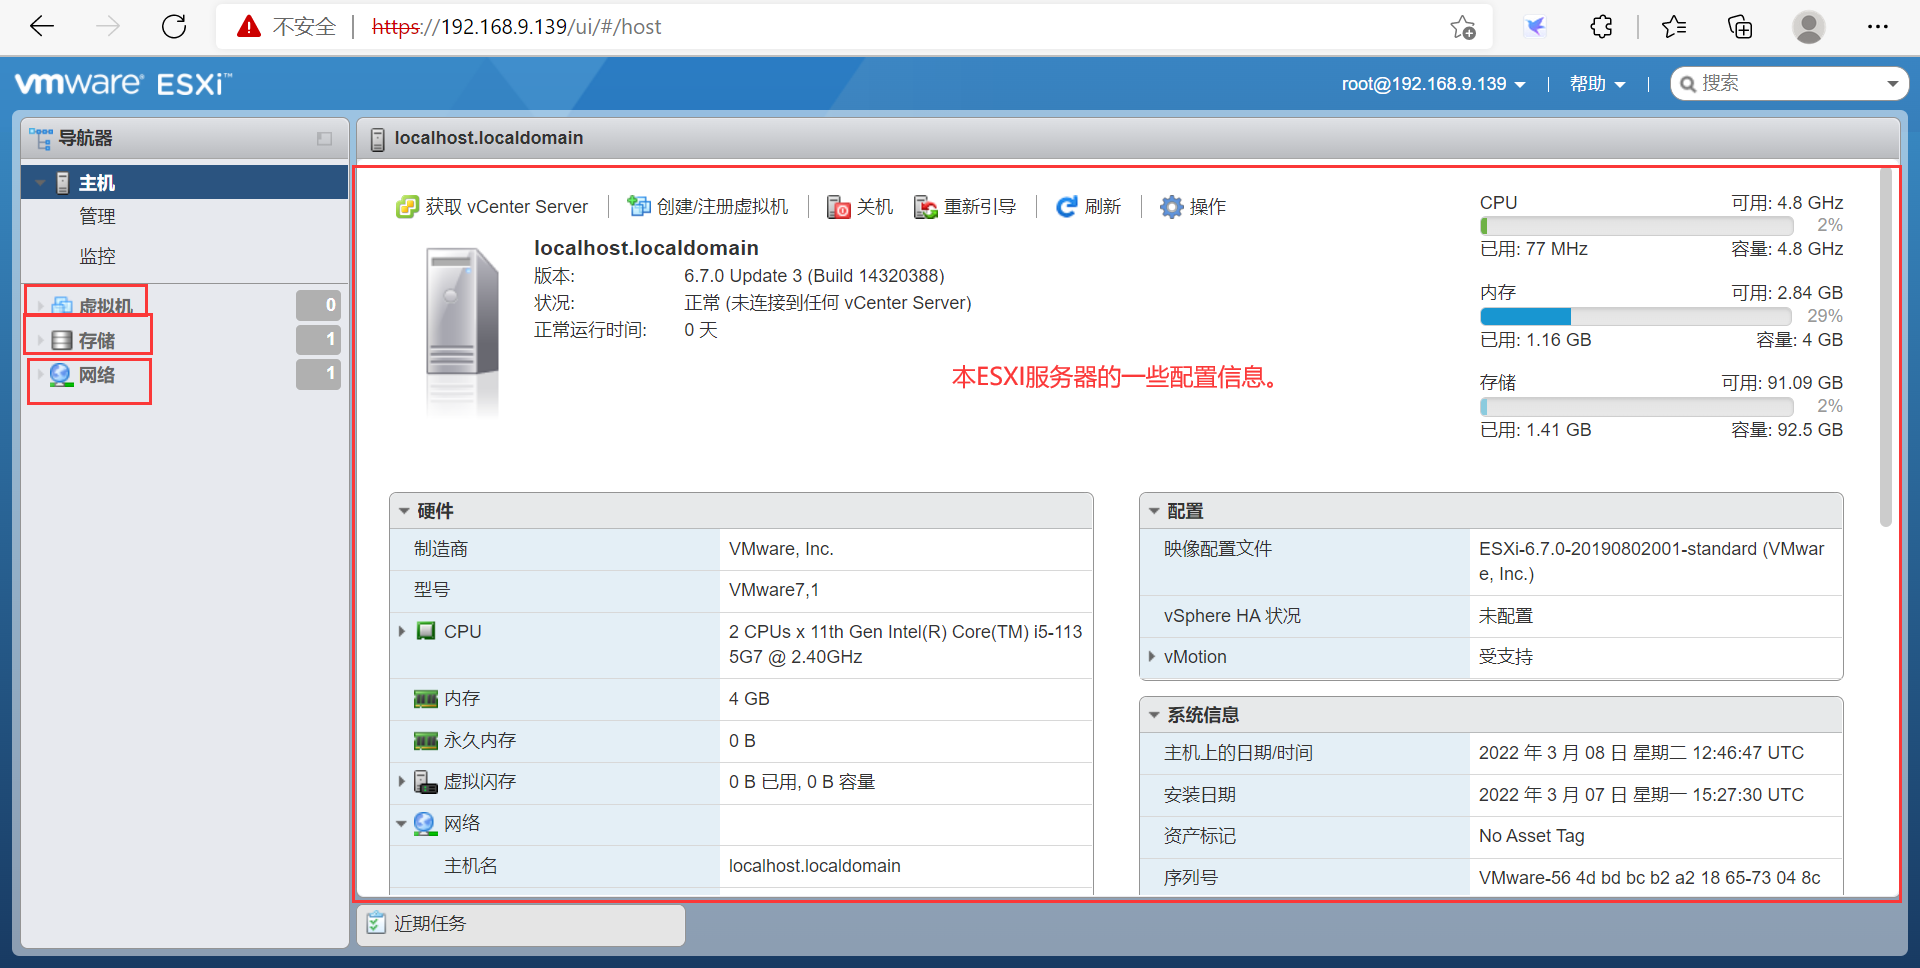The width and height of the screenshot is (1920, 968).
Task: Open the 近期任务 recent tasks panel
Action: pyautogui.click(x=521, y=924)
